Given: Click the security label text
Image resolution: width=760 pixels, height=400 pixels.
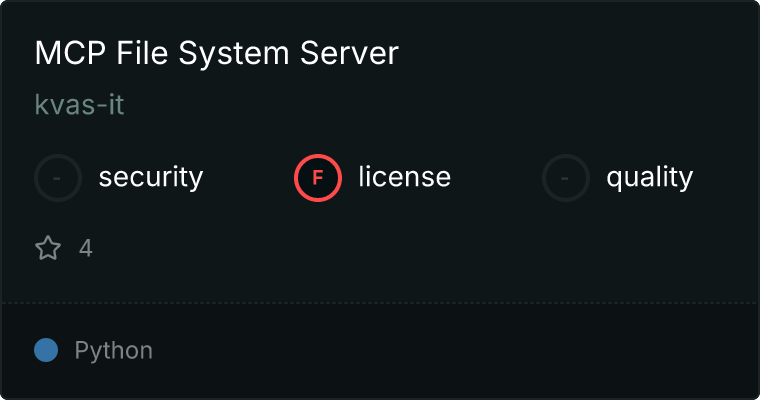Looking at the screenshot, I should point(151,178).
